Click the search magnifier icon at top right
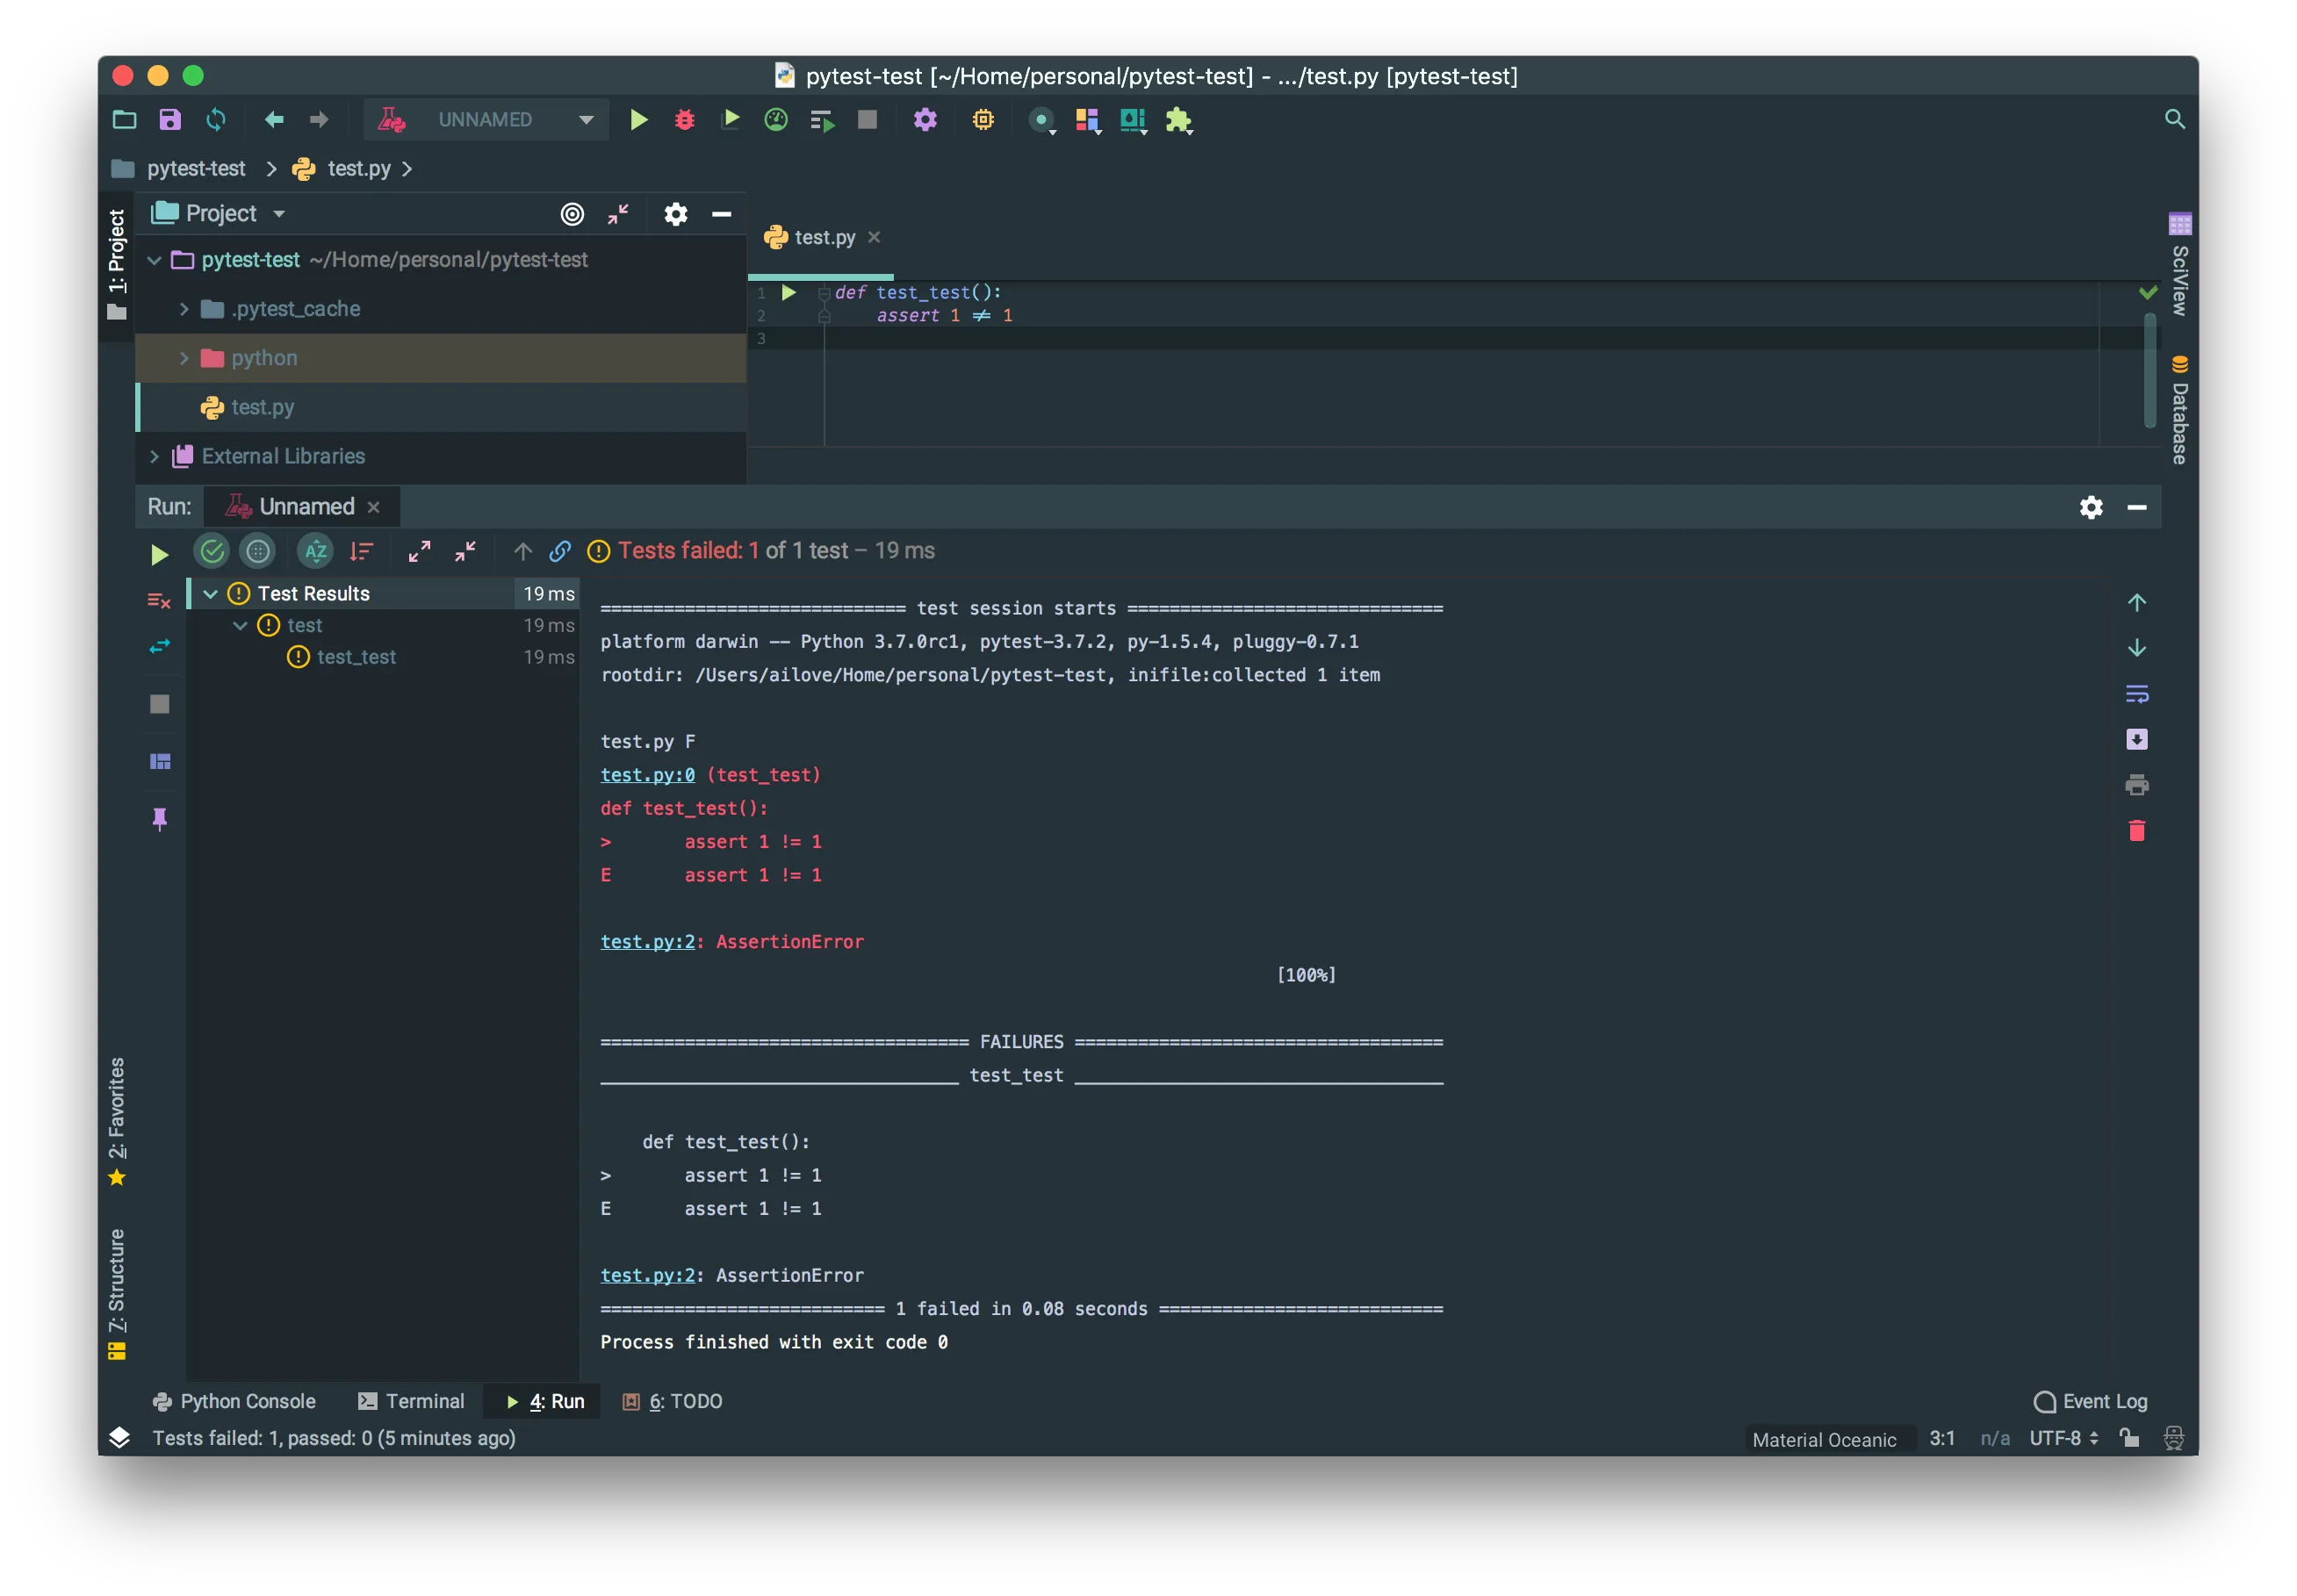The image size is (2297, 1596). (2174, 120)
